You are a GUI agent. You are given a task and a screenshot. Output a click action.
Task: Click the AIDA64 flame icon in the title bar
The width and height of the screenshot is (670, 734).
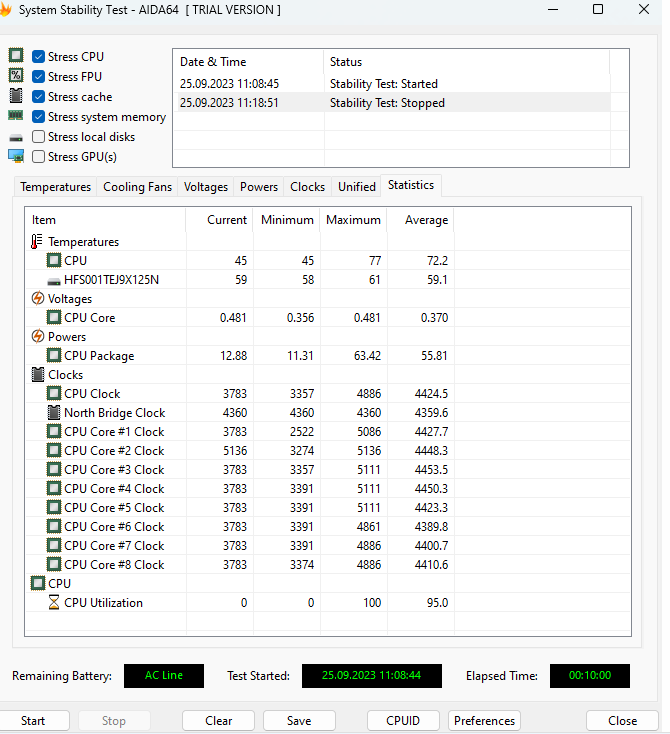coord(6,9)
